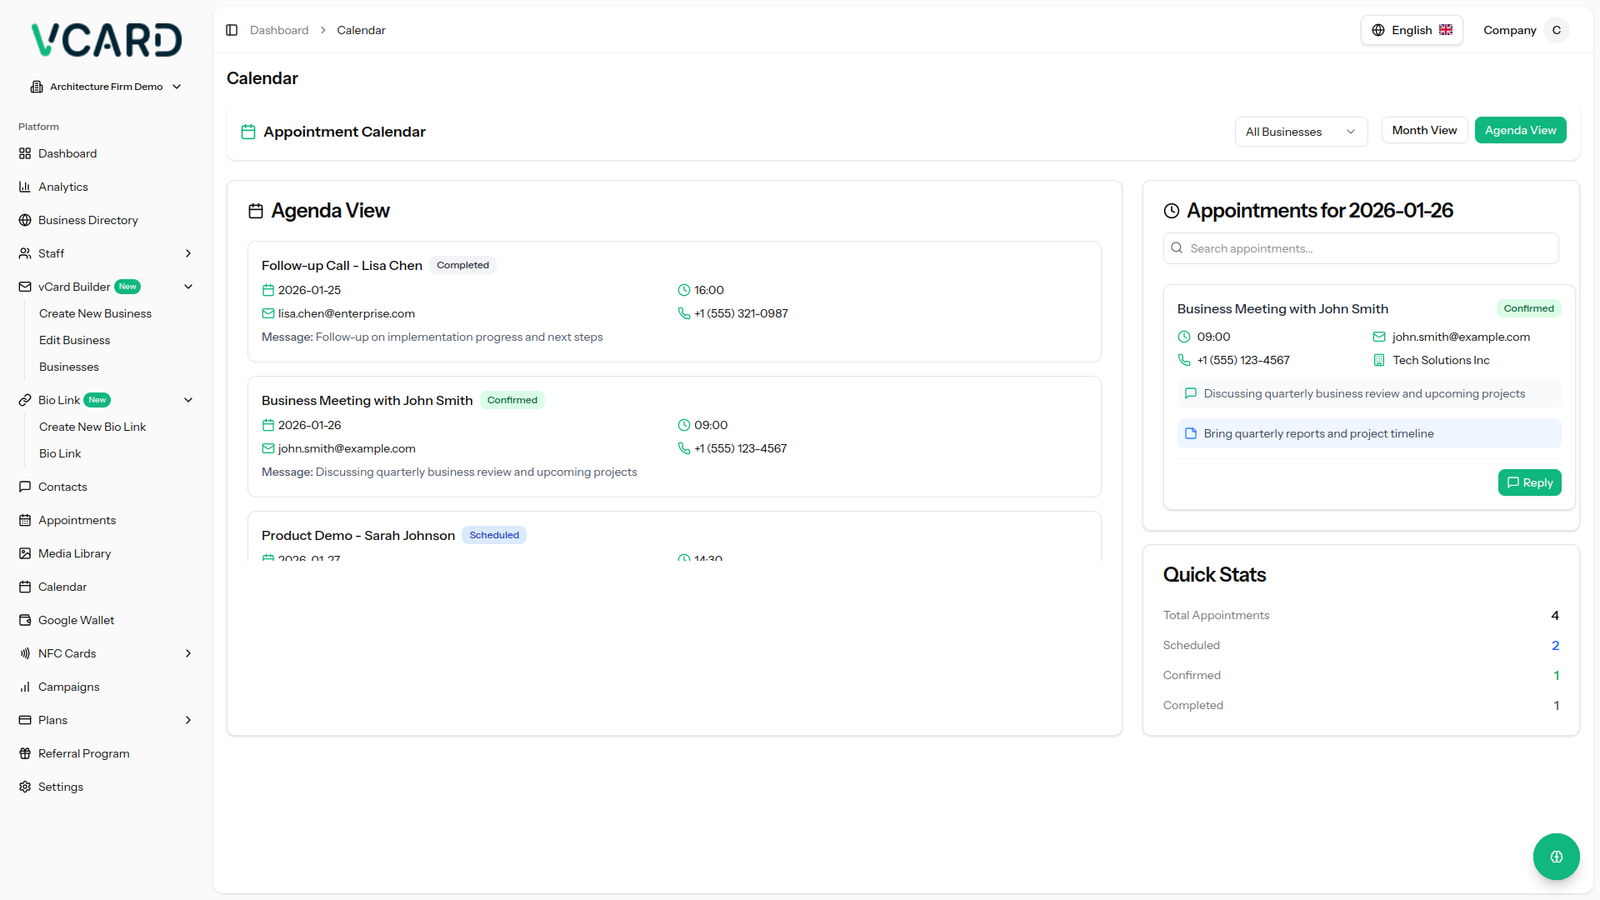Expand the NFC Cards submenu
The image size is (1600, 900).
pyautogui.click(x=188, y=653)
